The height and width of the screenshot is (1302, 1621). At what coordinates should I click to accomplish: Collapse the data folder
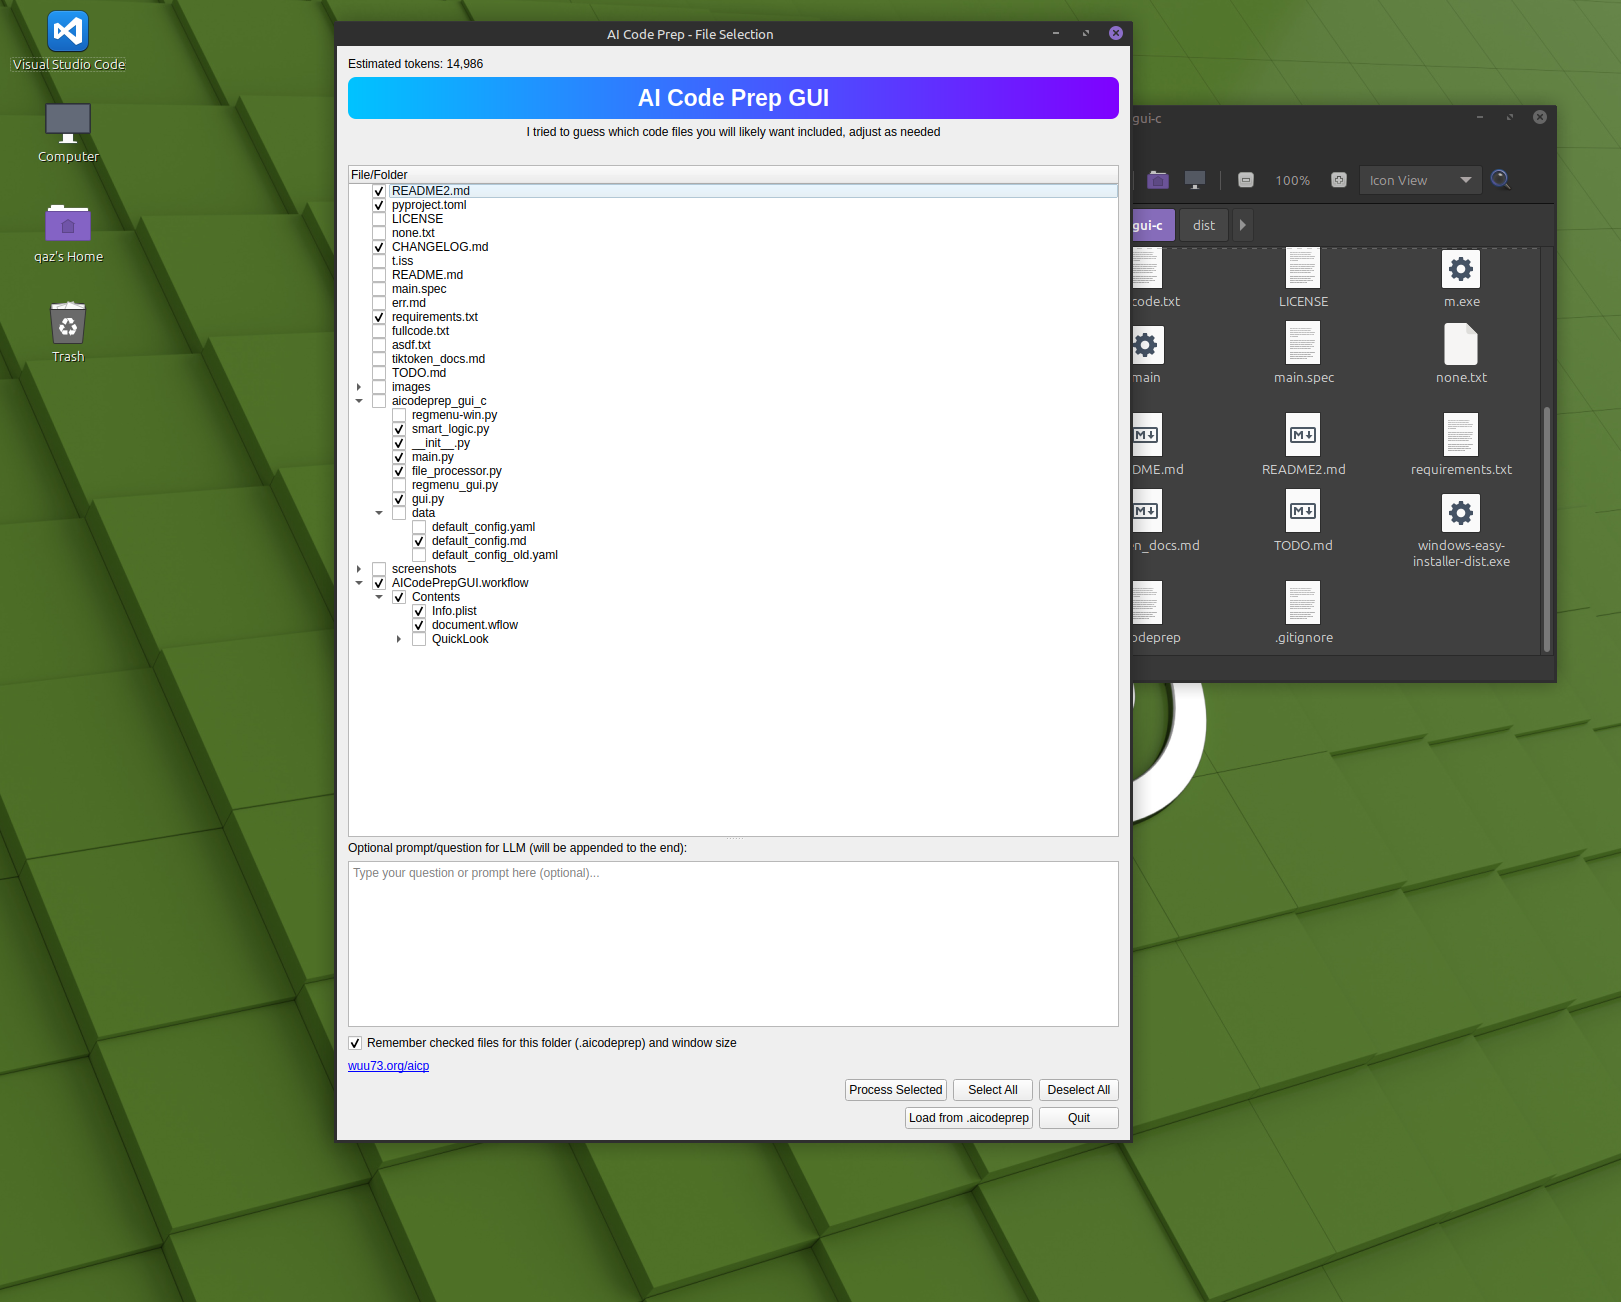379,513
